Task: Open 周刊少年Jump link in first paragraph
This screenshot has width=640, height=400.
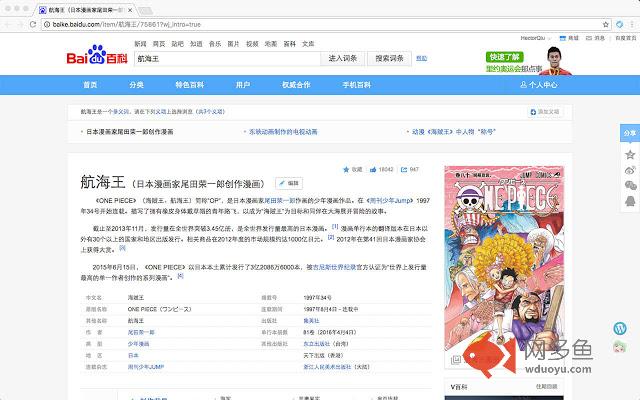Action: point(390,200)
